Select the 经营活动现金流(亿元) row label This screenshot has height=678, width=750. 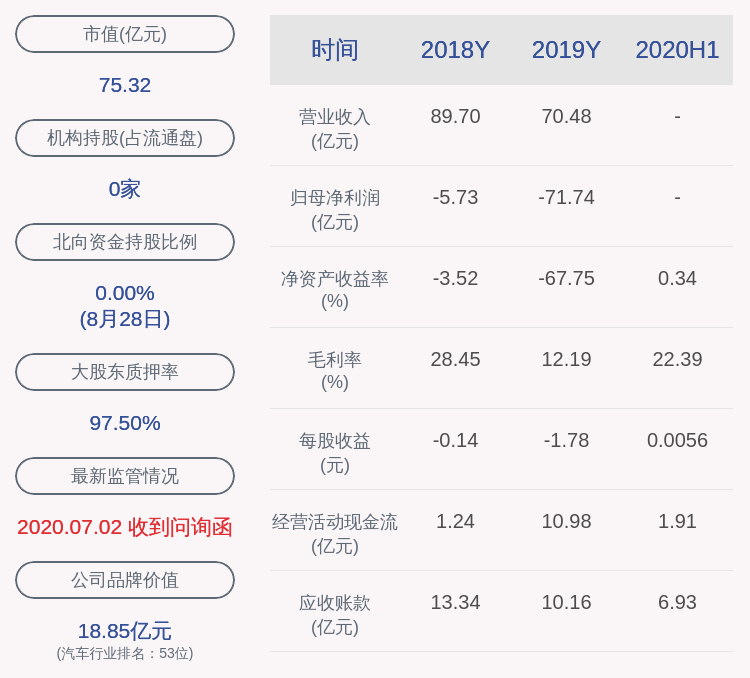tap(334, 534)
